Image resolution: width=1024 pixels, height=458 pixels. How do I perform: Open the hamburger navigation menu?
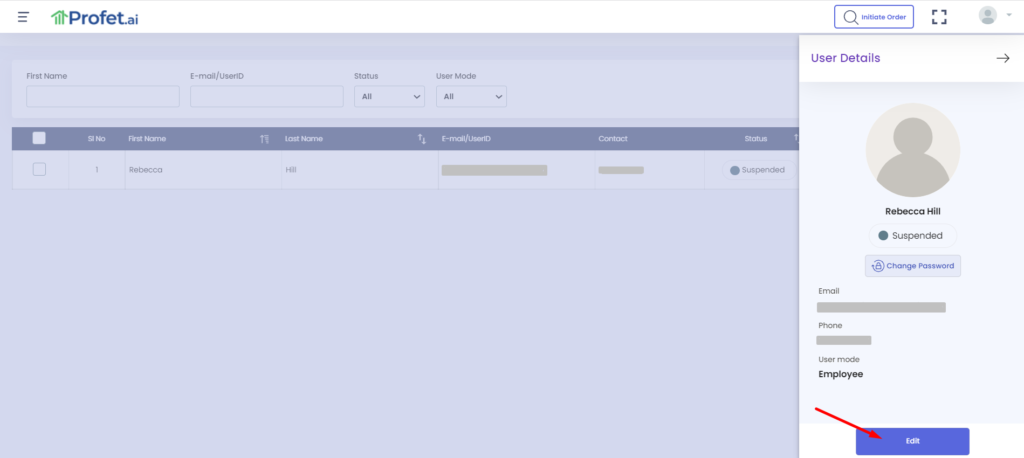(x=23, y=17)
